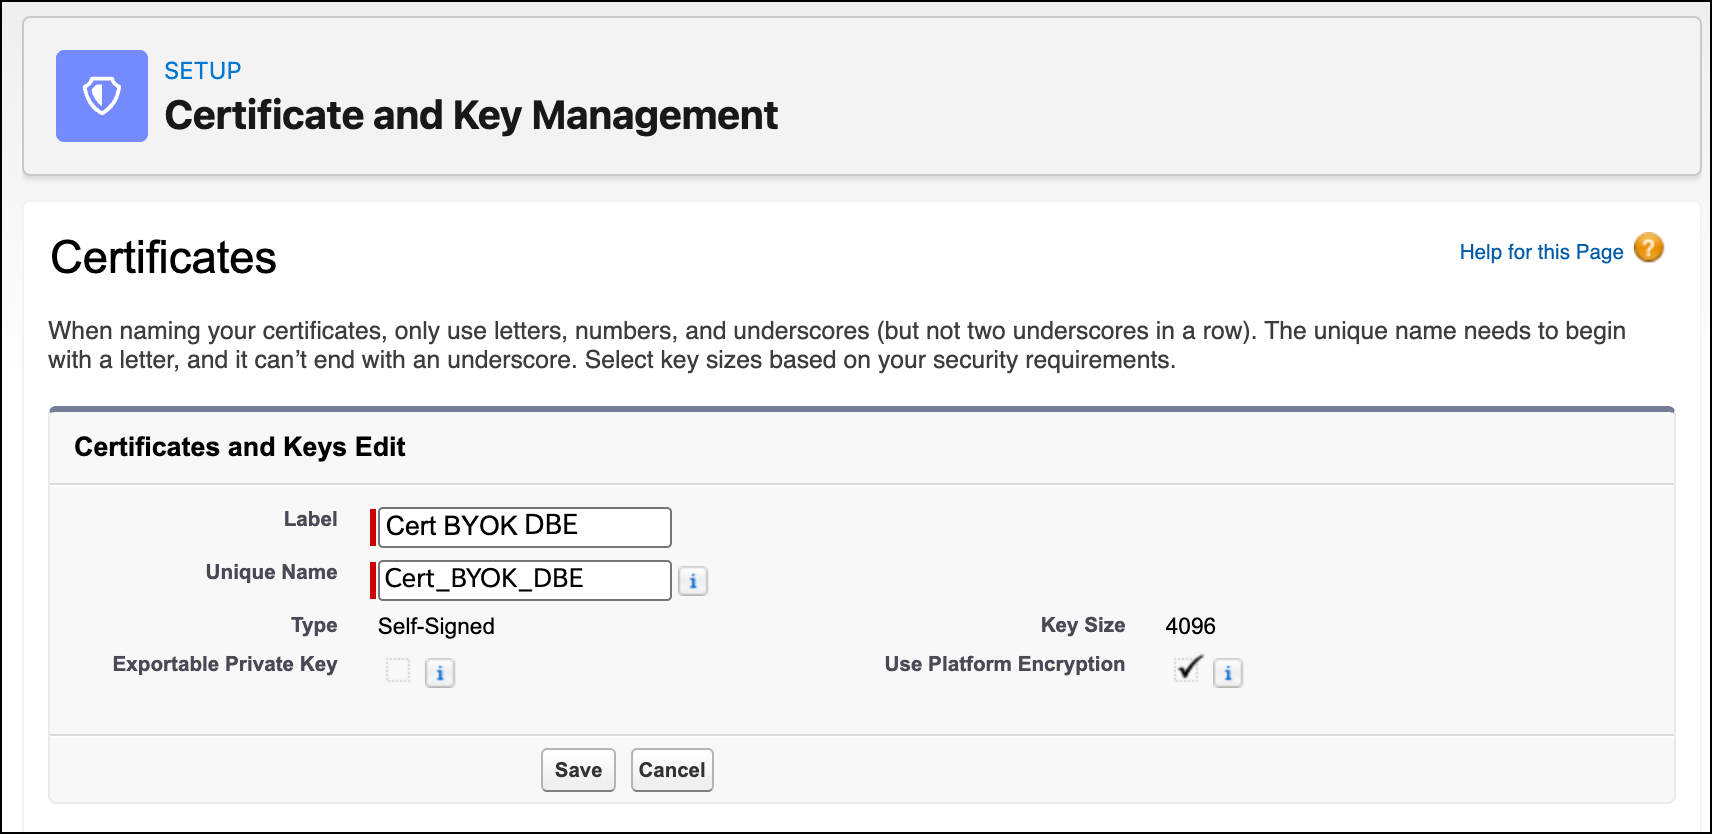
Task: Open the orange help question mark icon
Action: tap(1649, 247)
